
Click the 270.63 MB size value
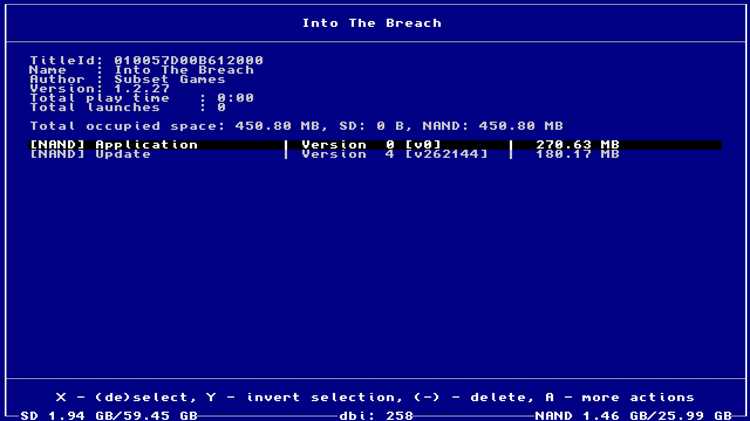[577, 144]
